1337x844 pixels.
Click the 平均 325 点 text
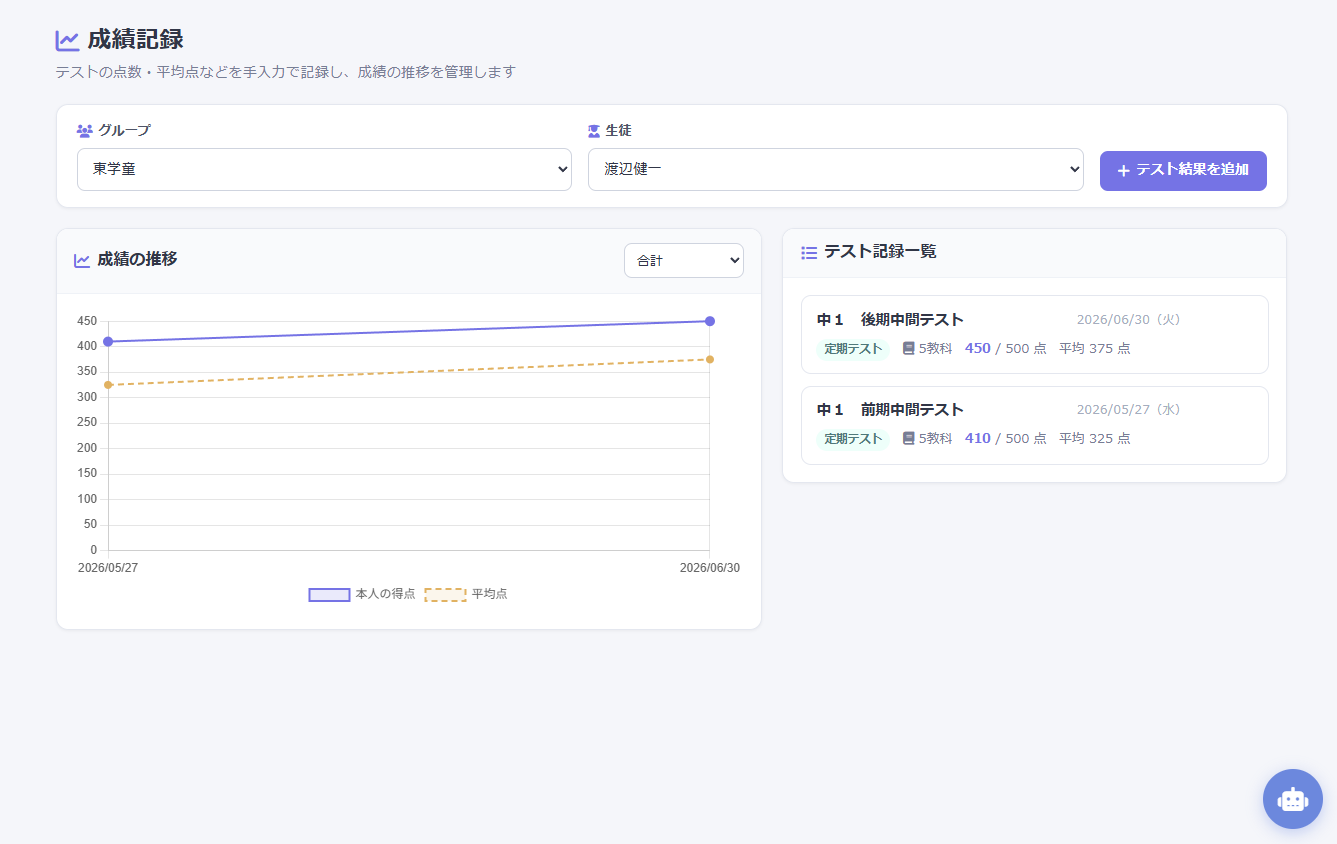1095,438
